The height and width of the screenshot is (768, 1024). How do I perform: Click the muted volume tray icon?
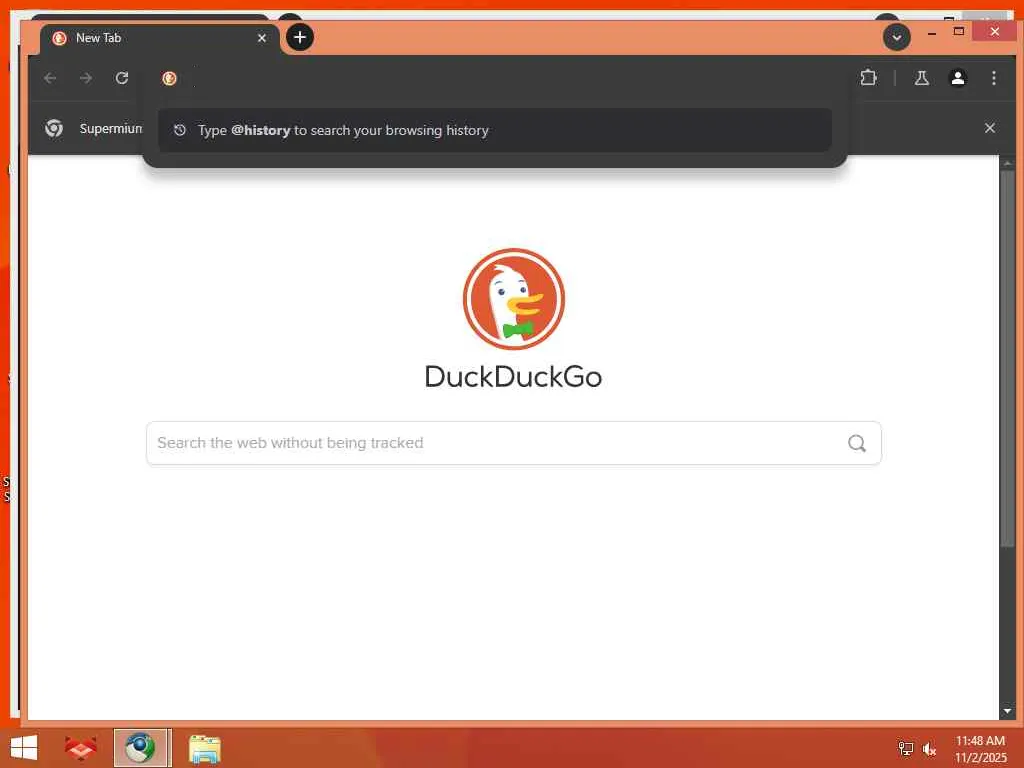[929, 748]
